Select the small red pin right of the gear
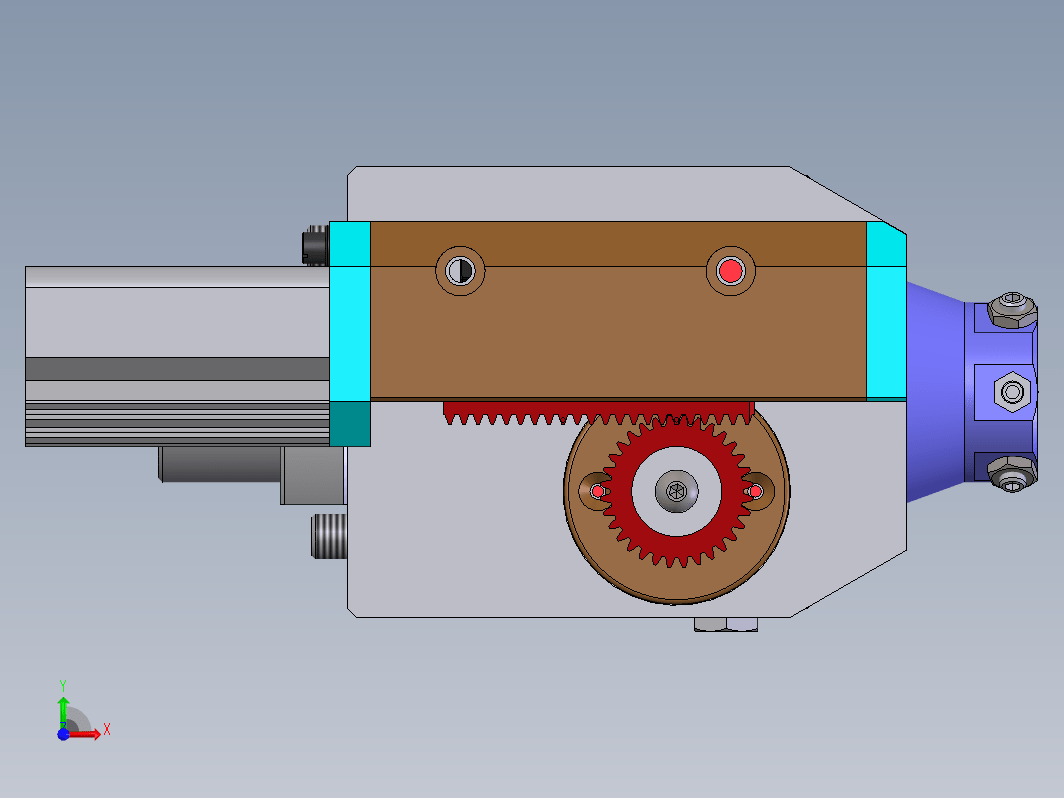This screenshot has width=1064, height=798. 756,491
